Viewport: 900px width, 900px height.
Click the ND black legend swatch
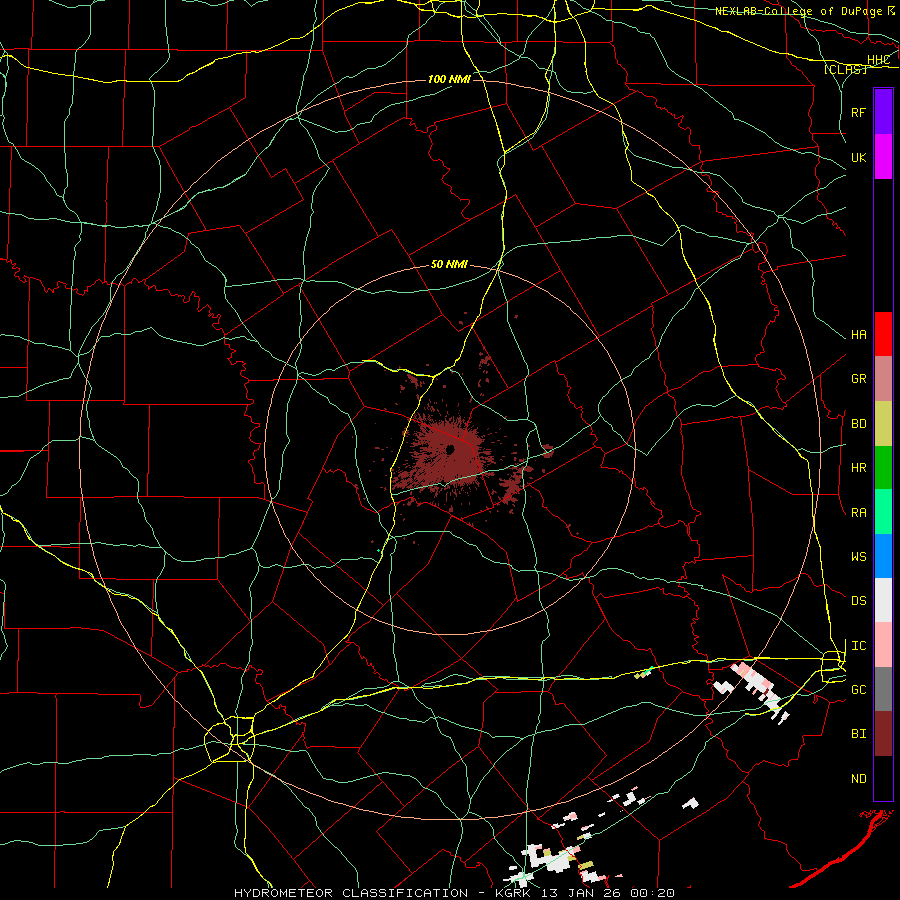[x=883, y=778]
